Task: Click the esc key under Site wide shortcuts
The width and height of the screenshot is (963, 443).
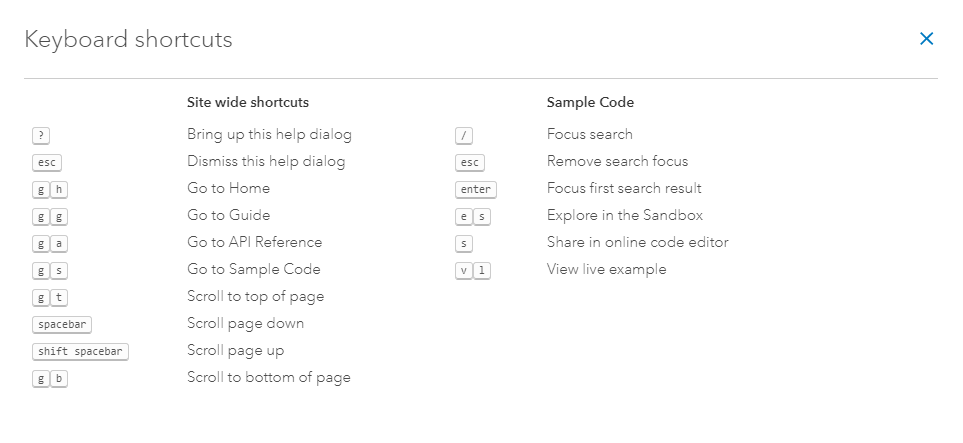Action: pyautogui.click(x=47, y=162)
